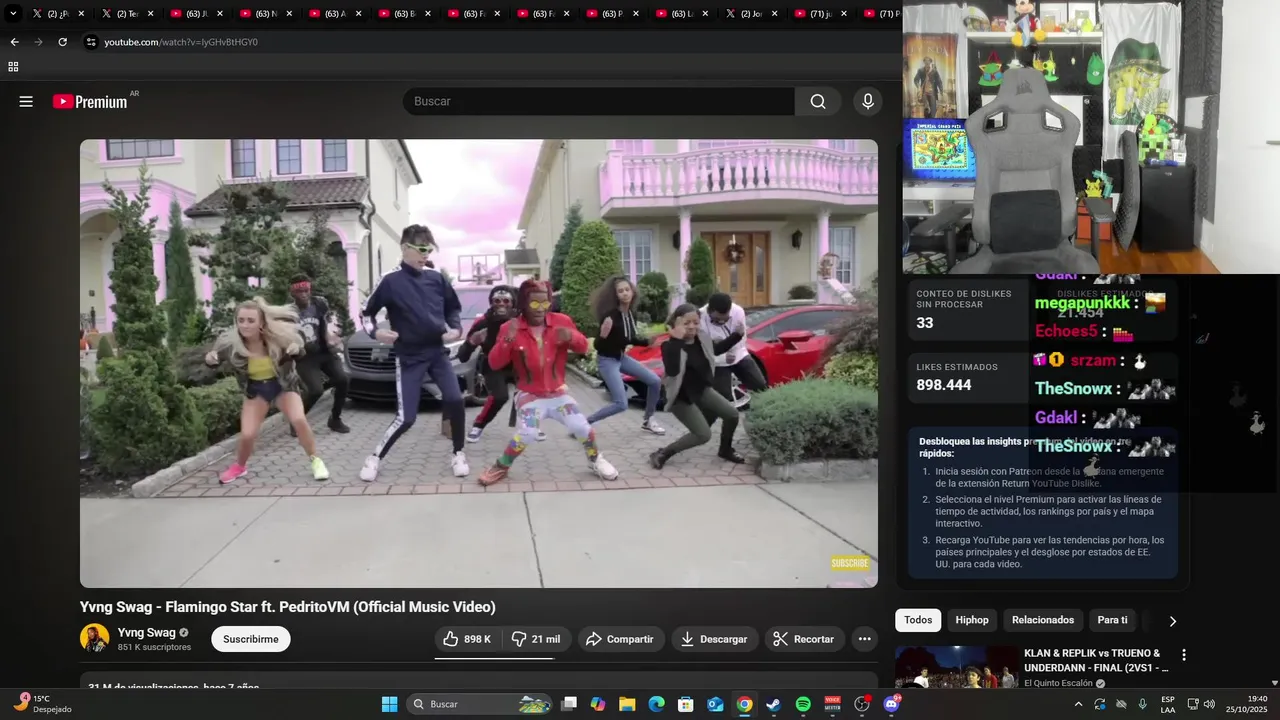Close the first X tab
Screen dimensions: 1280x720
click(x=82, y=14)
